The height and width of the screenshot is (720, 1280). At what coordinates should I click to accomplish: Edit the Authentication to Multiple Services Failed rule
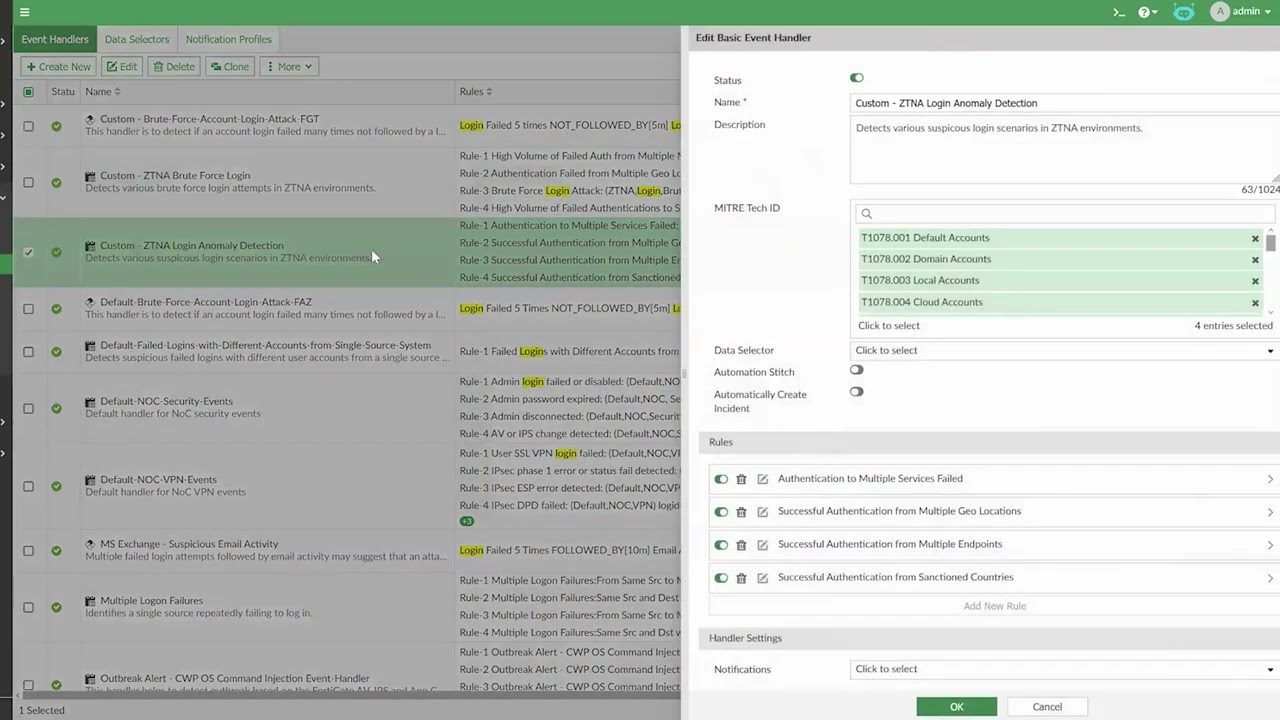[x=763, y=479]
